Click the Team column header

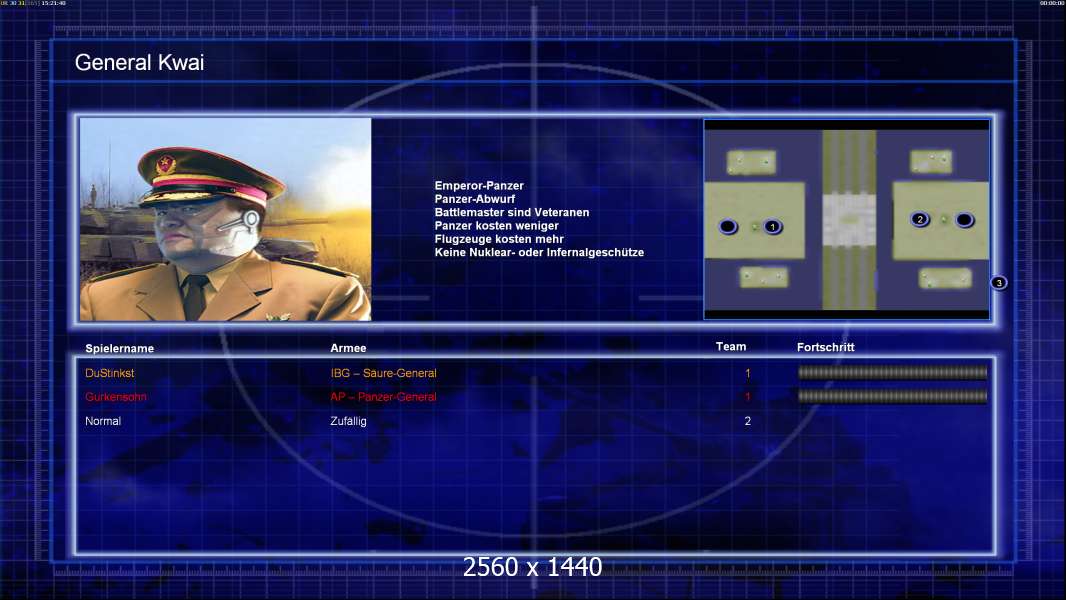[731, 347]
